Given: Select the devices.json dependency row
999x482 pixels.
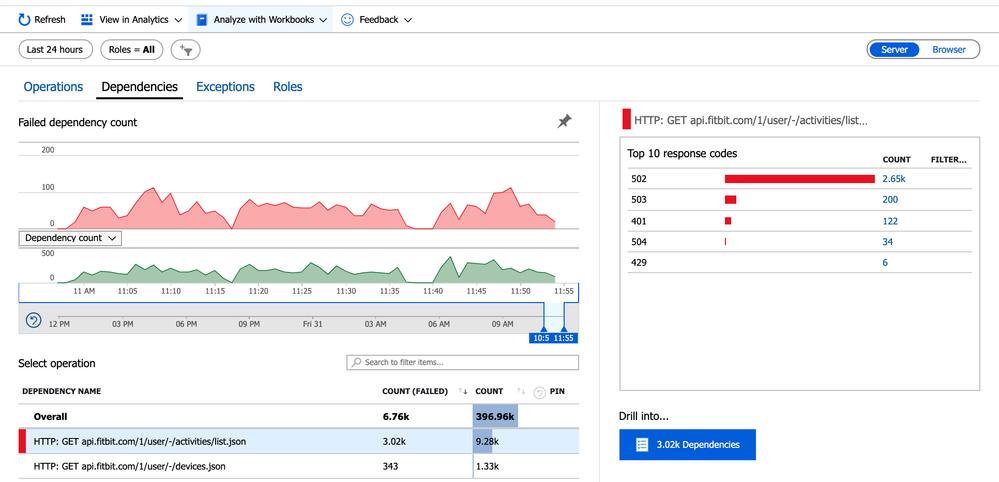Looking at the screenshot, I should (x=299, y=467).
